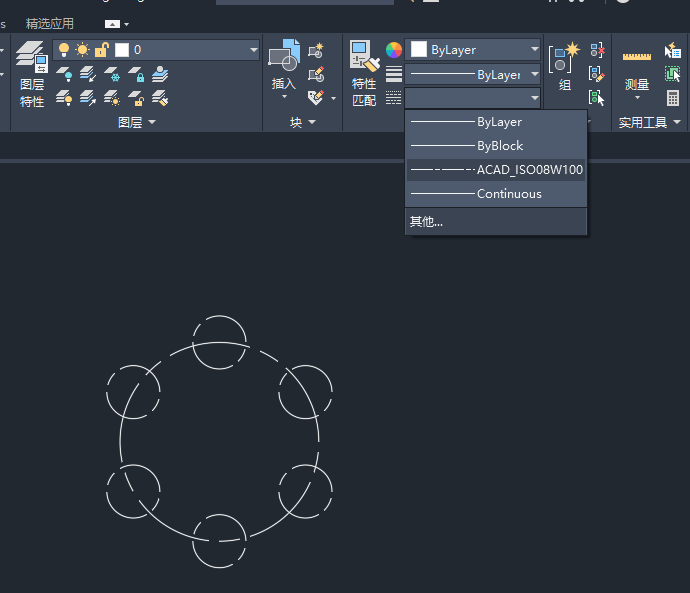This screenshot has width=690, height=593.
Task: Click the white ByLayer color swatch
Action: (x=419, y=50)
